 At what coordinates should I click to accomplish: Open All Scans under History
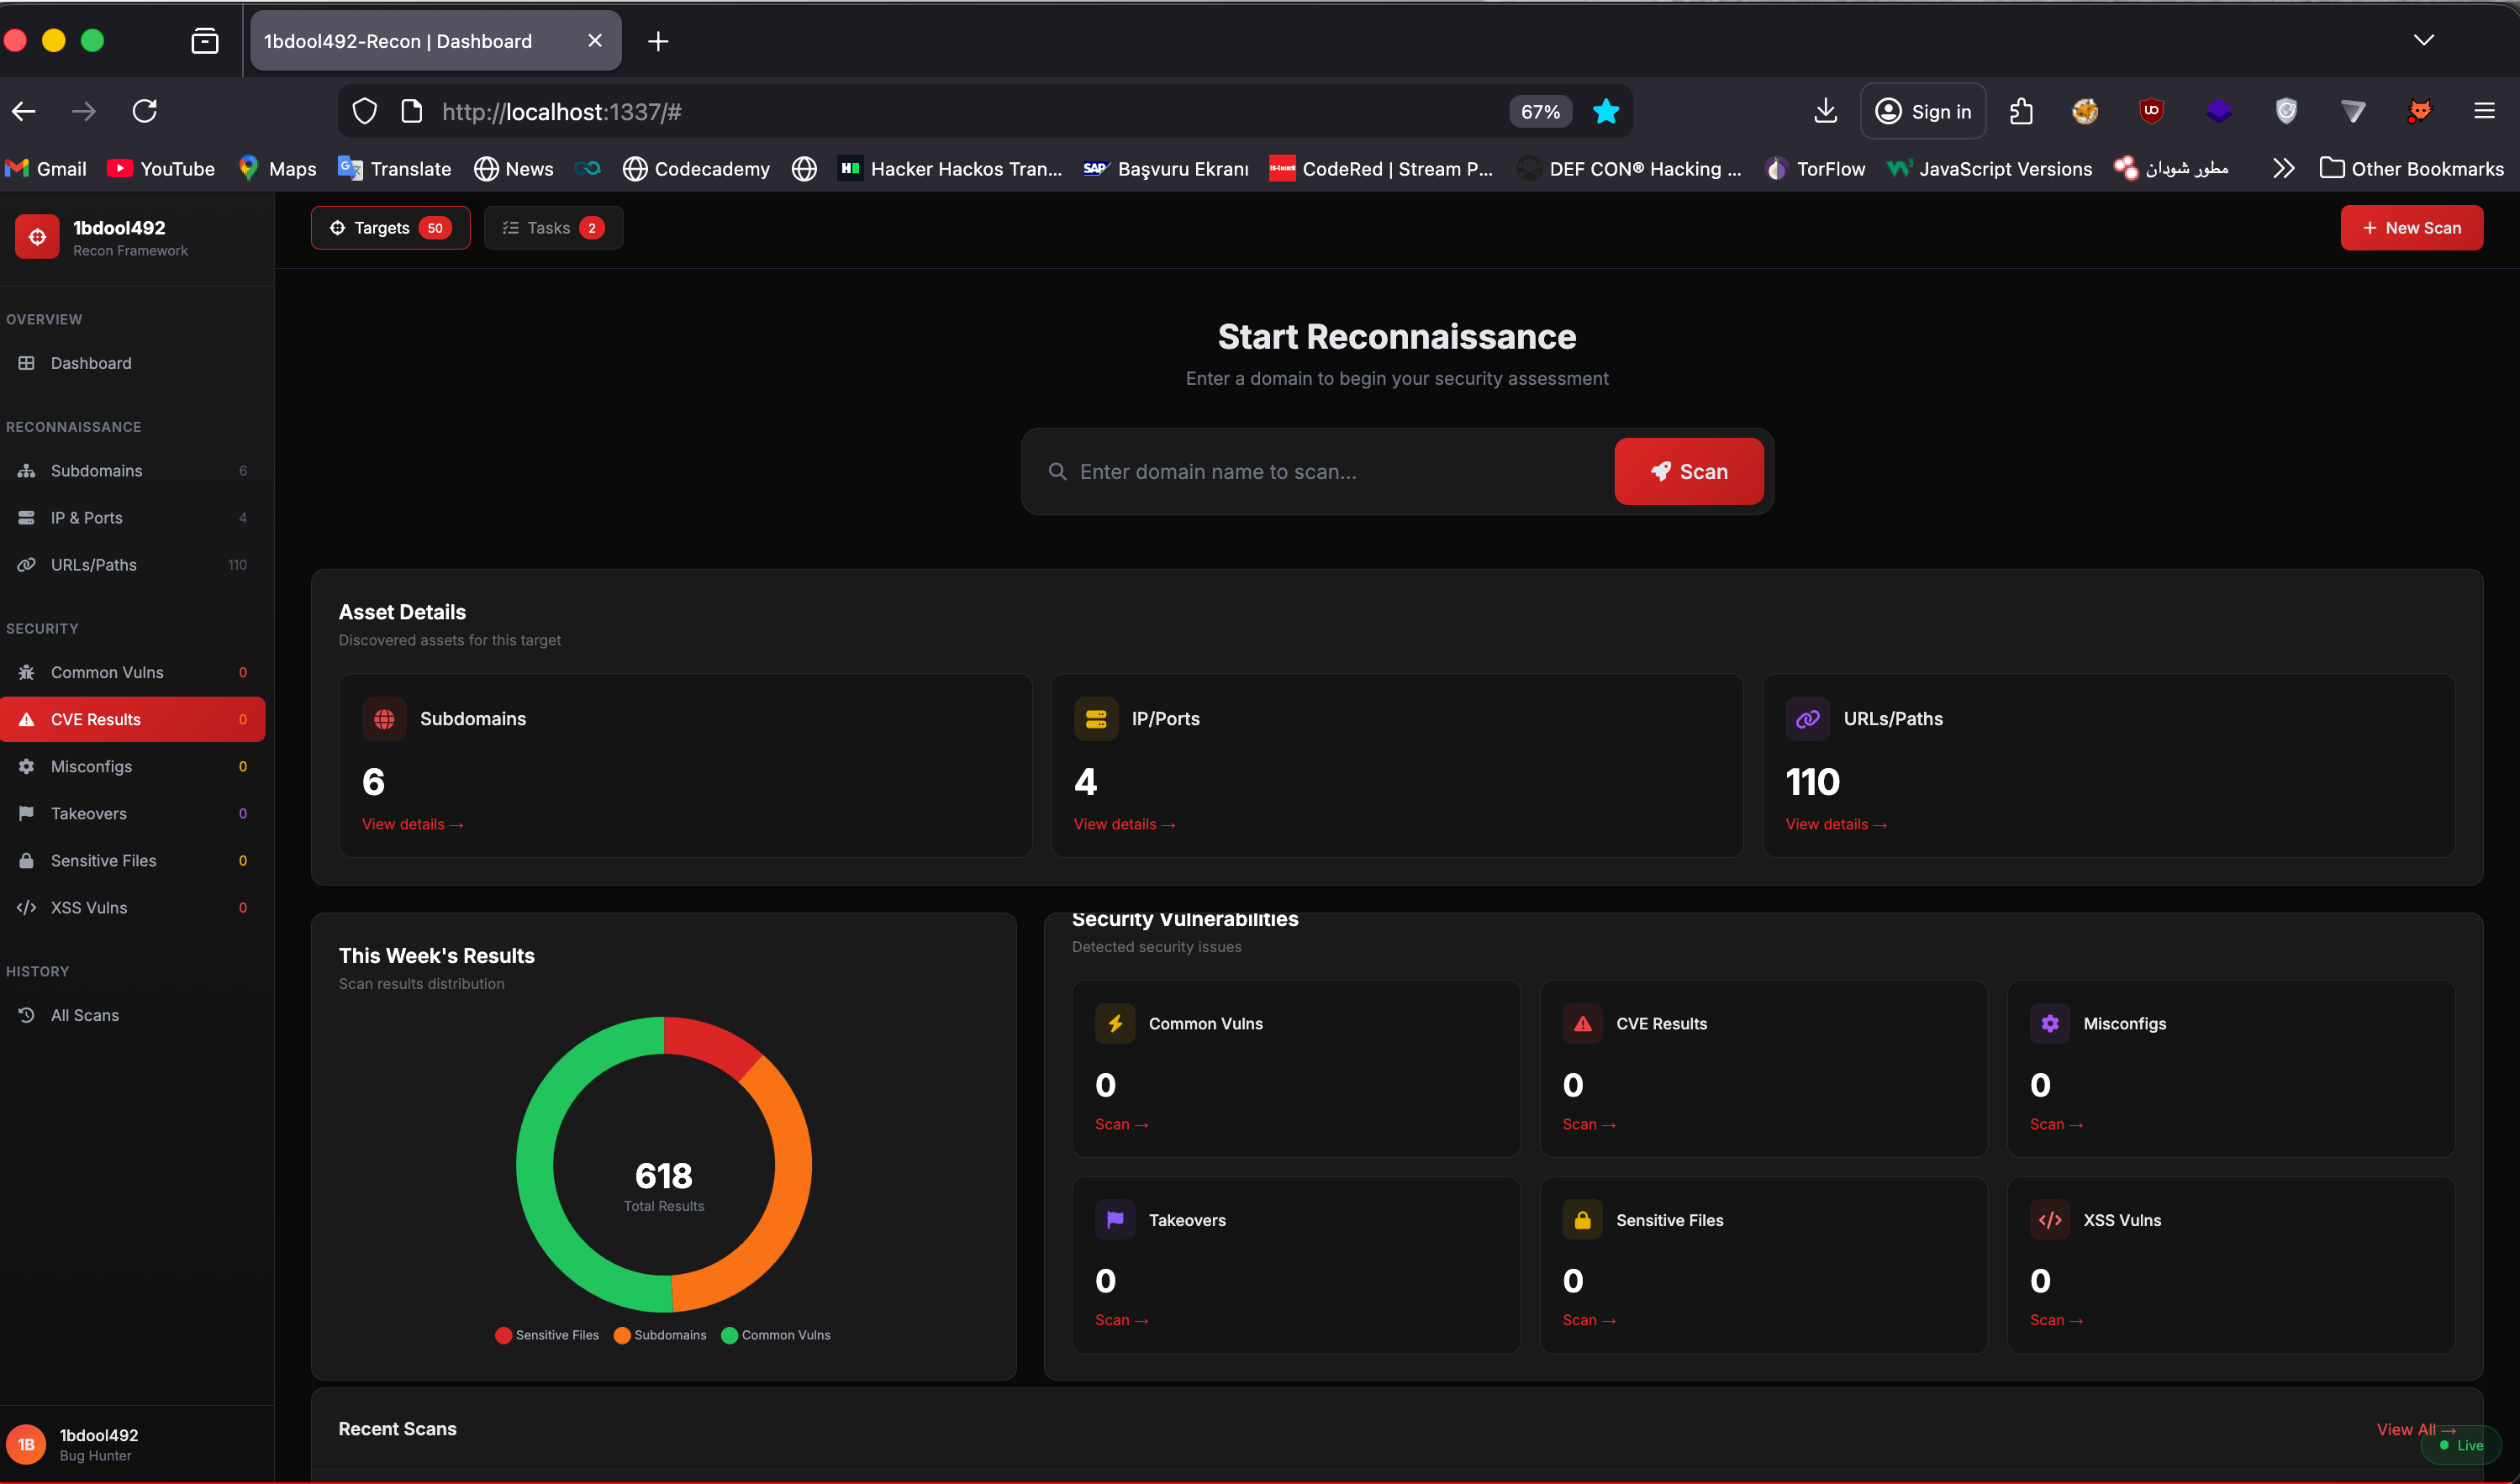(x=84, y=1014)
